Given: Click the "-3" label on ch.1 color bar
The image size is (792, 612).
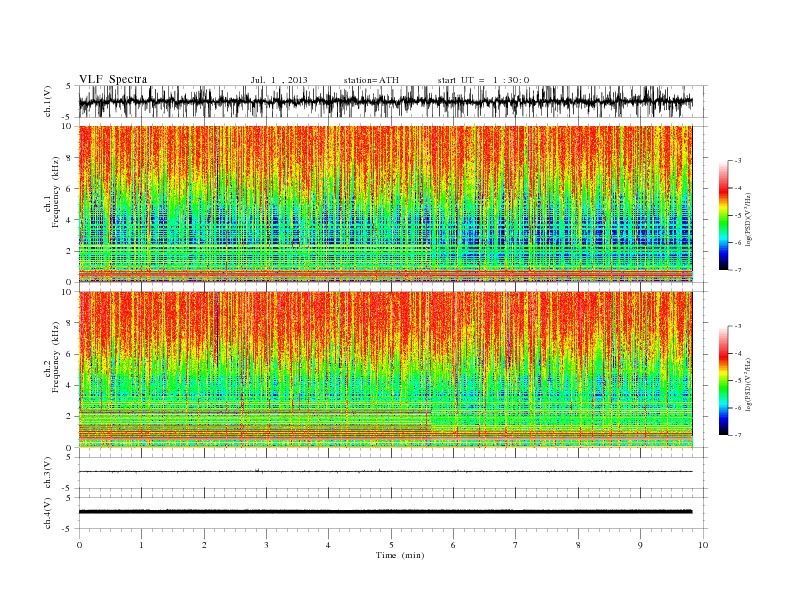Looking at the screenshot, I should tap(737, 161).
